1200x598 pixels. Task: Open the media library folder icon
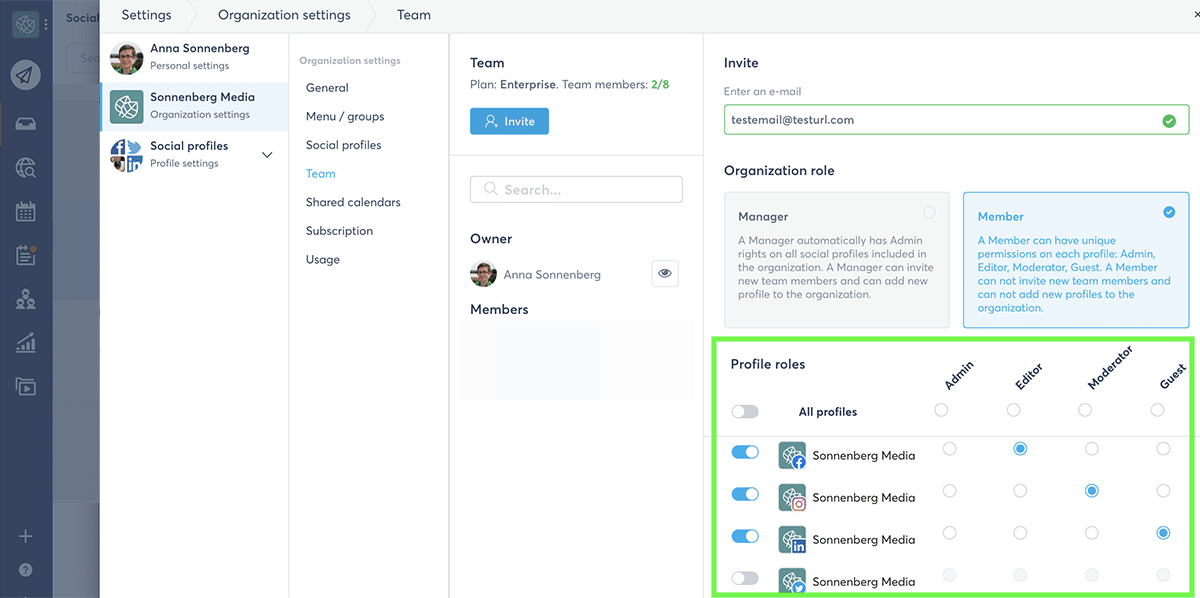(x=26, y=386)
